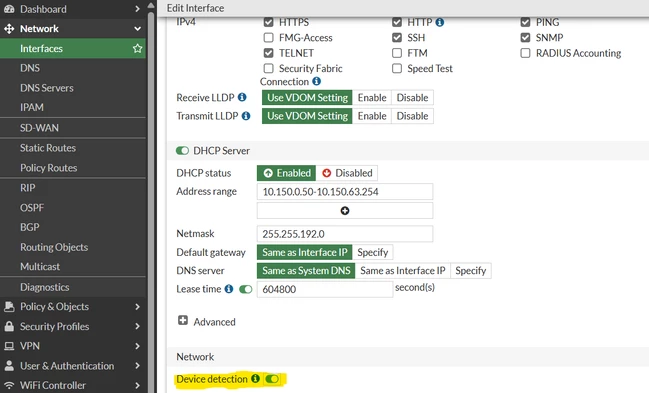Toggle the Lease time switch

tap(245, 289)
